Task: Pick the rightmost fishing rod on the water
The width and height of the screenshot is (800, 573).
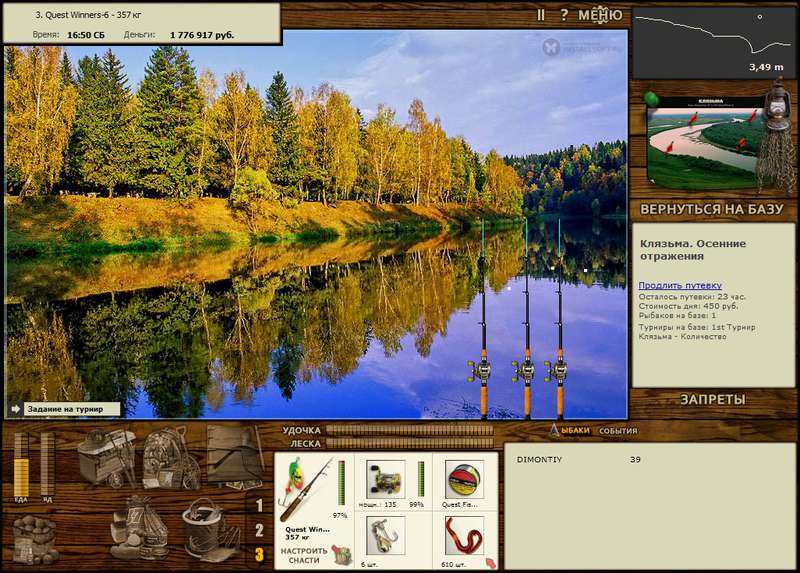Action: coord(559,319)
